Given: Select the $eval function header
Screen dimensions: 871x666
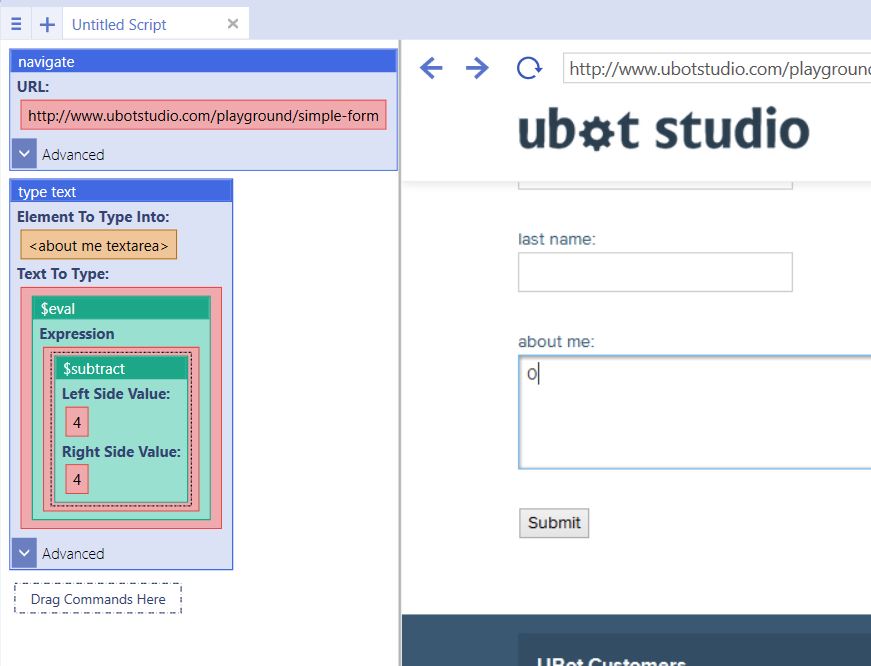Looking at the screenshot, I should click(121, 308).
